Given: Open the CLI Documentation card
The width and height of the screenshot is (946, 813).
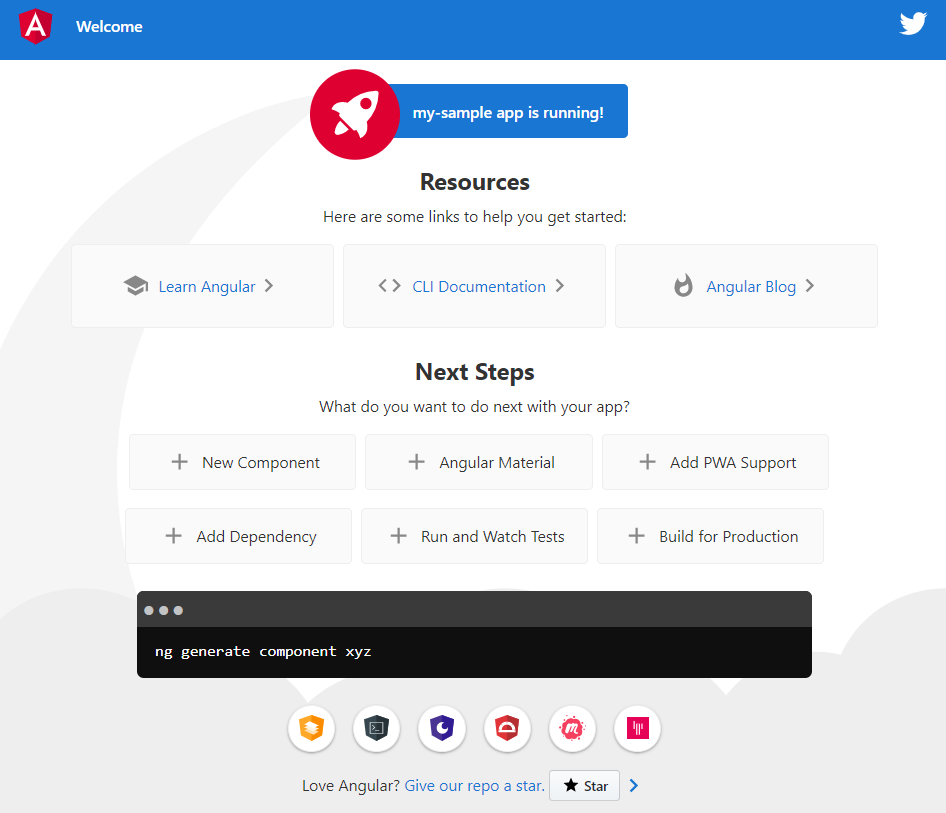Looking at the screenshot, I should click(474, 286).
